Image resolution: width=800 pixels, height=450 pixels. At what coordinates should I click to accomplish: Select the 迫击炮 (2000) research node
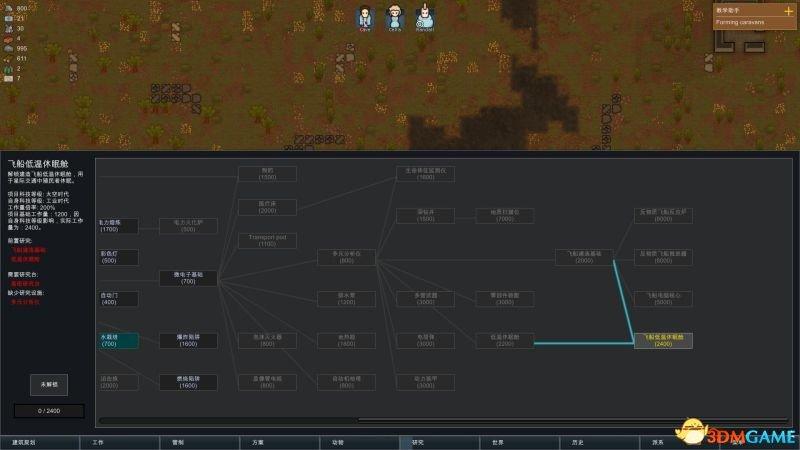pyautogui.click(x=118, y=383)
